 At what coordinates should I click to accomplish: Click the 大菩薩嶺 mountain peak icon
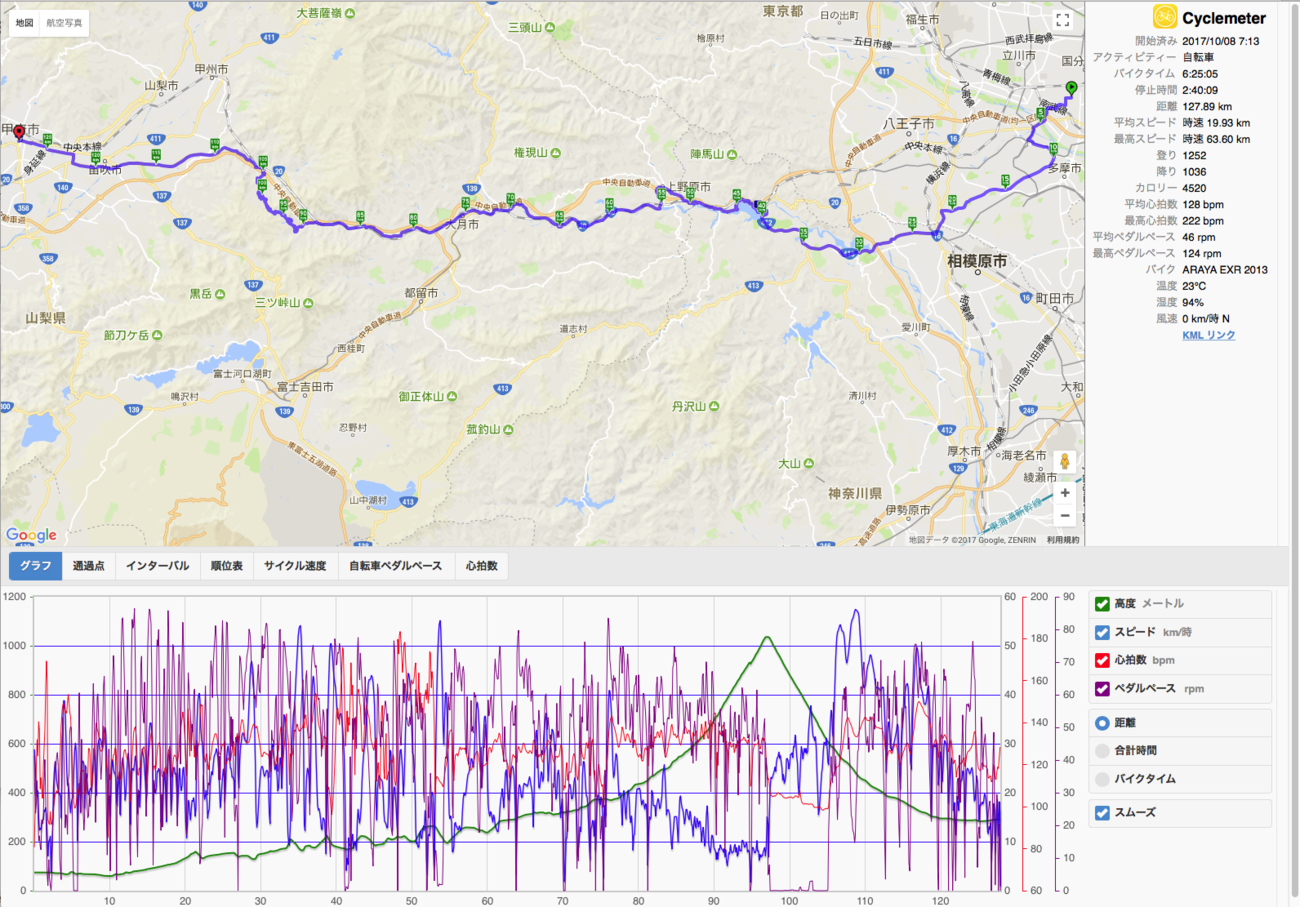[x=351, y=13]
